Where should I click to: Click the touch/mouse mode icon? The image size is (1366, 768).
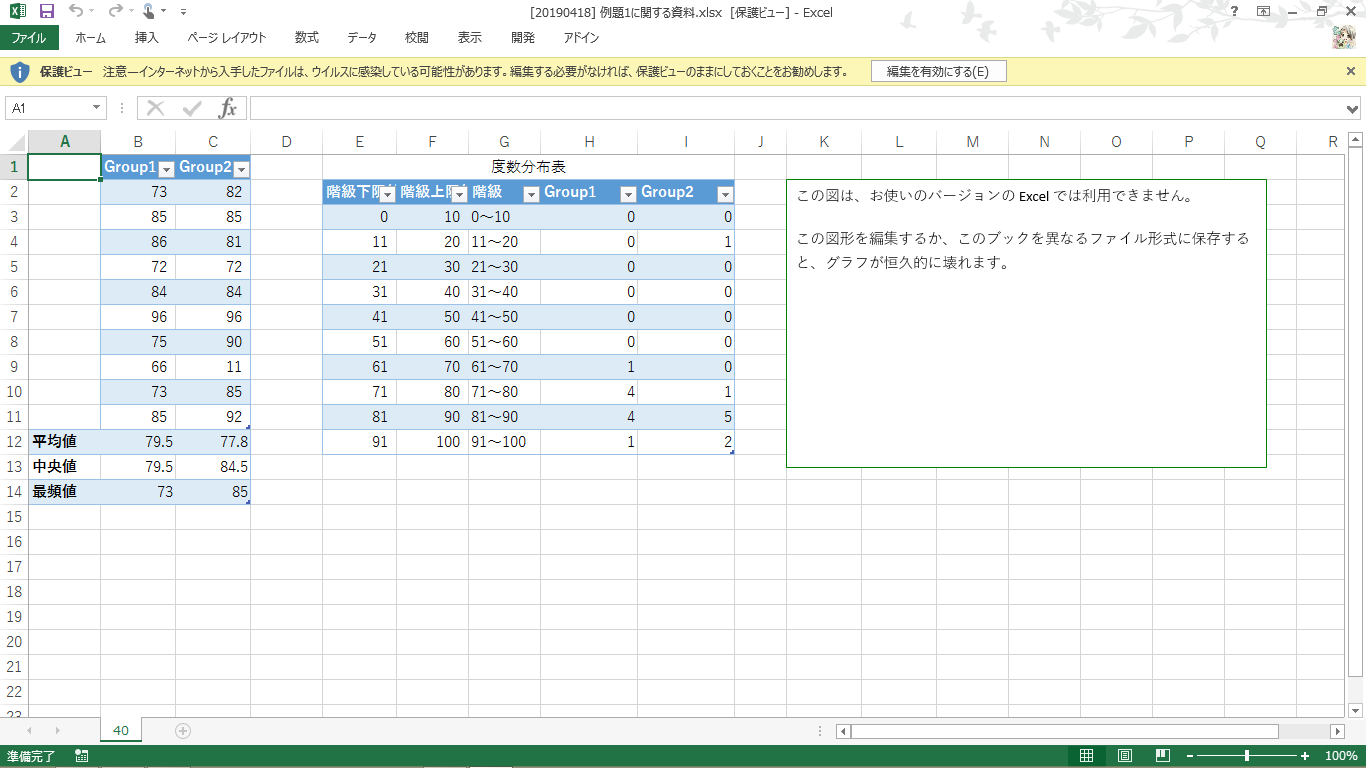[x=149, y=12]
